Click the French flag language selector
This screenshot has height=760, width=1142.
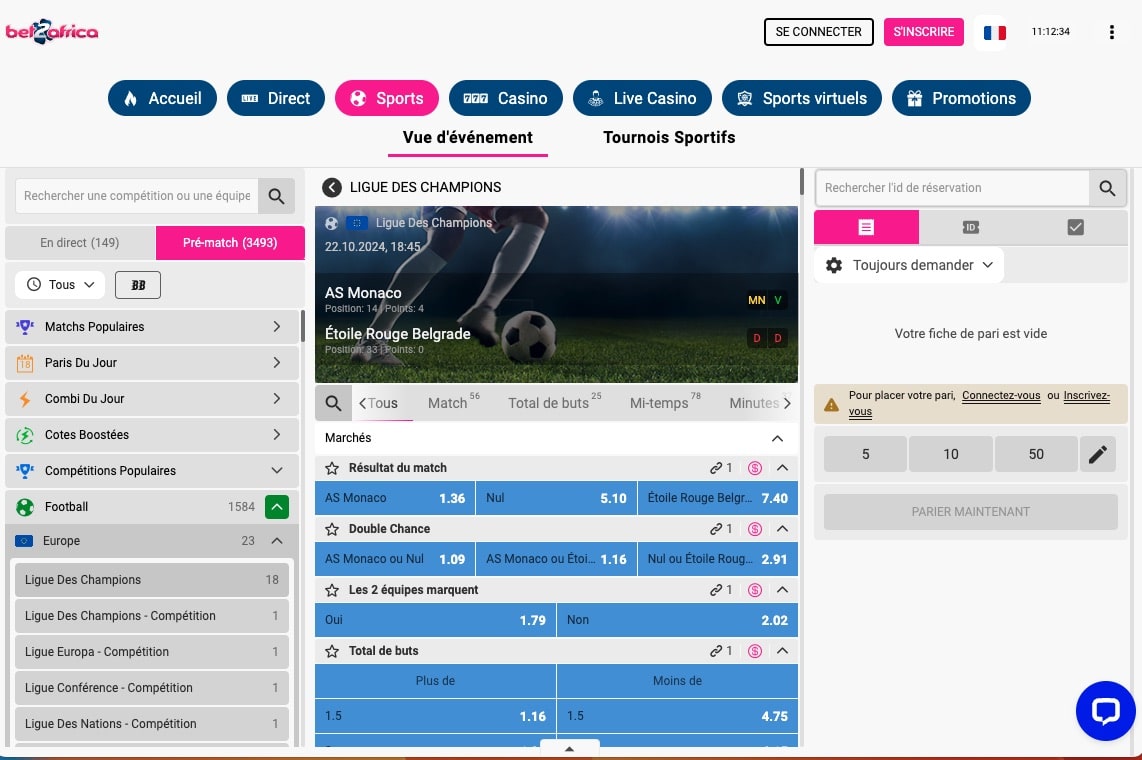click(x=993, y=31)
